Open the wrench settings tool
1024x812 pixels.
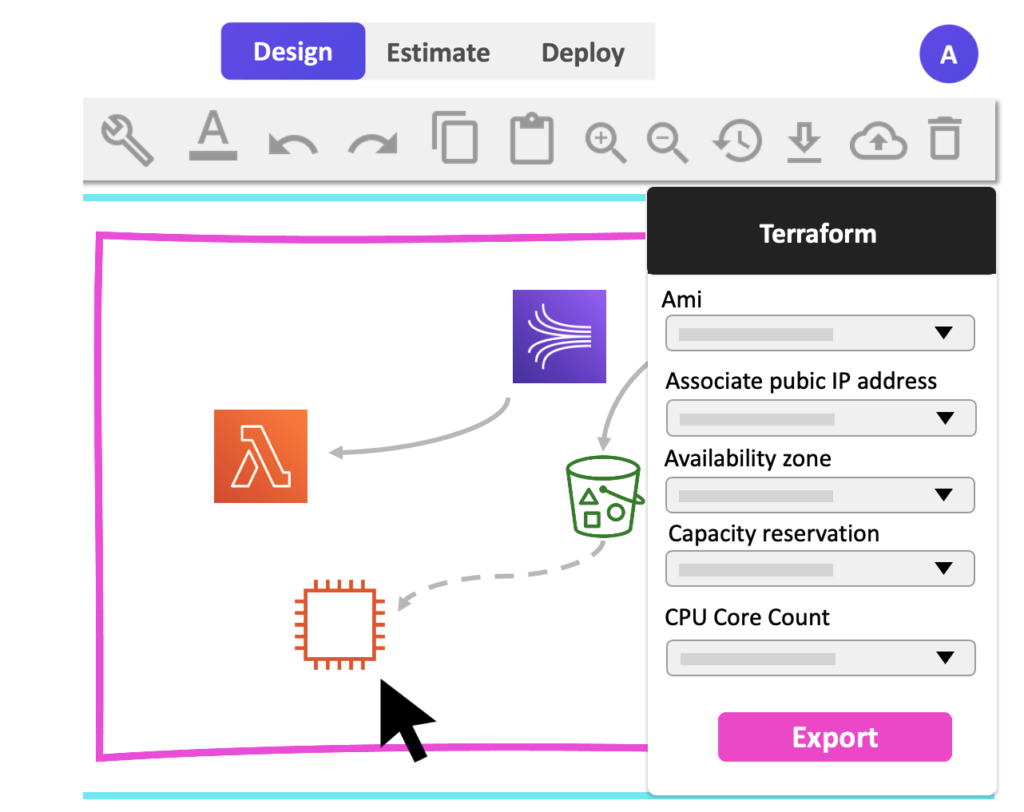click(x=127, y=140)
